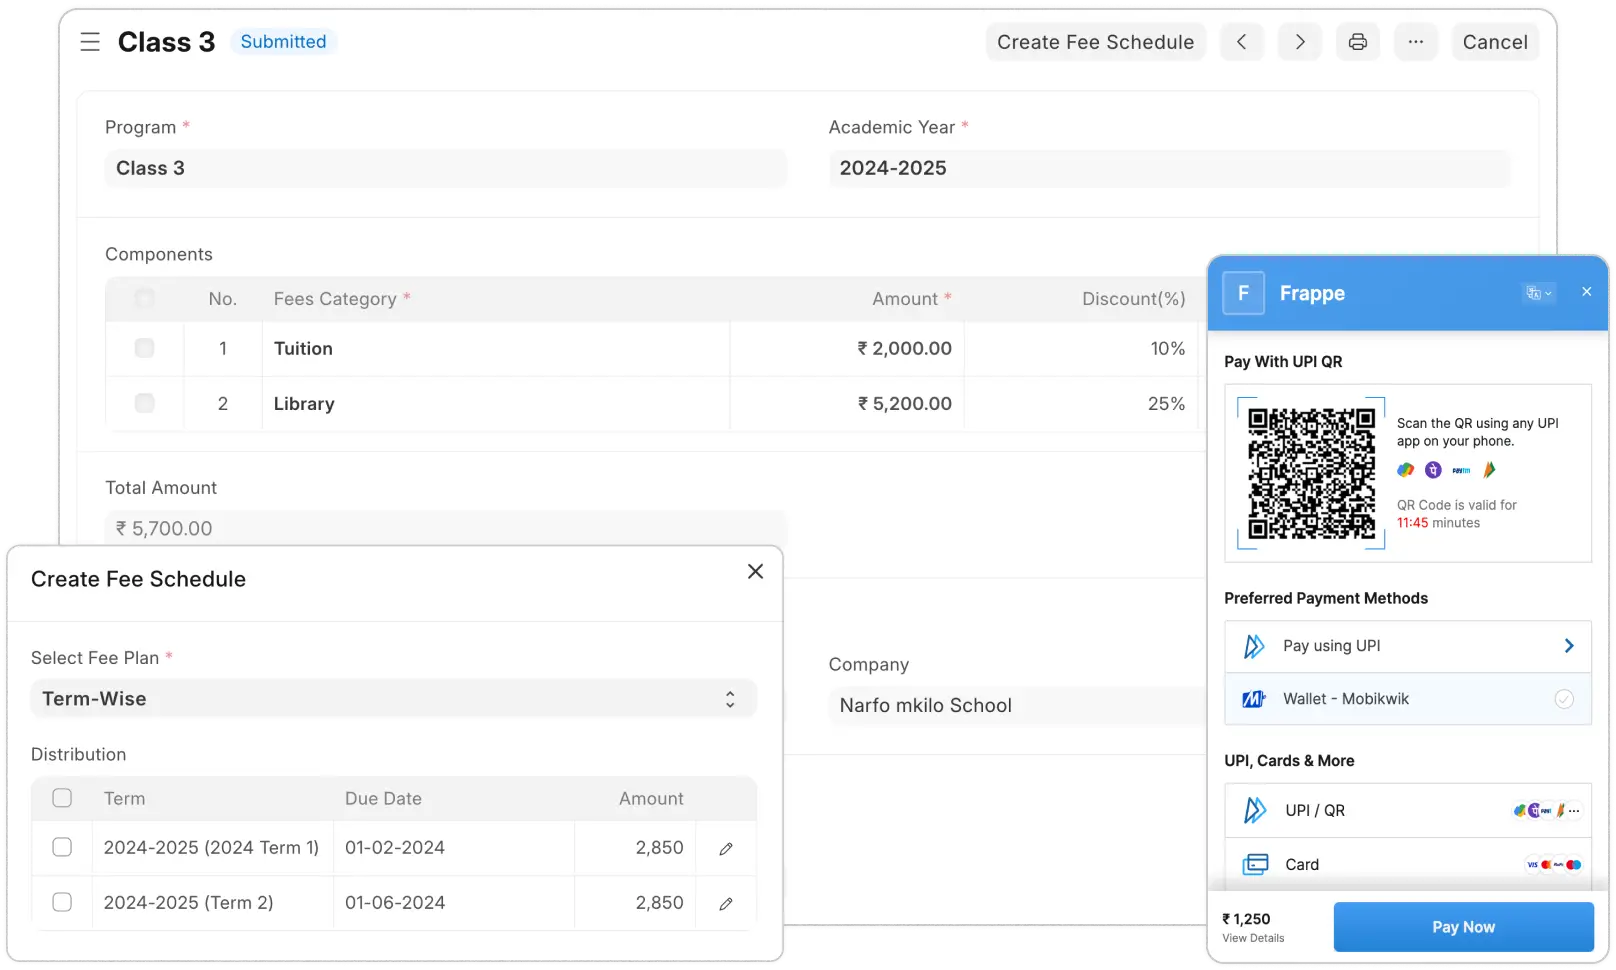Click the print icon
Image resolution: width=1616 pixels, height=970 pixels.
pos(1357,42)
